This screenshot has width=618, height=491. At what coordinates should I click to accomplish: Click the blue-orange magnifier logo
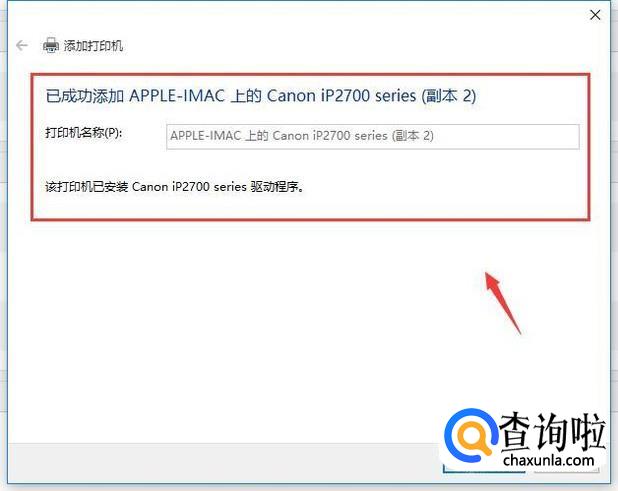click(470, 437)
